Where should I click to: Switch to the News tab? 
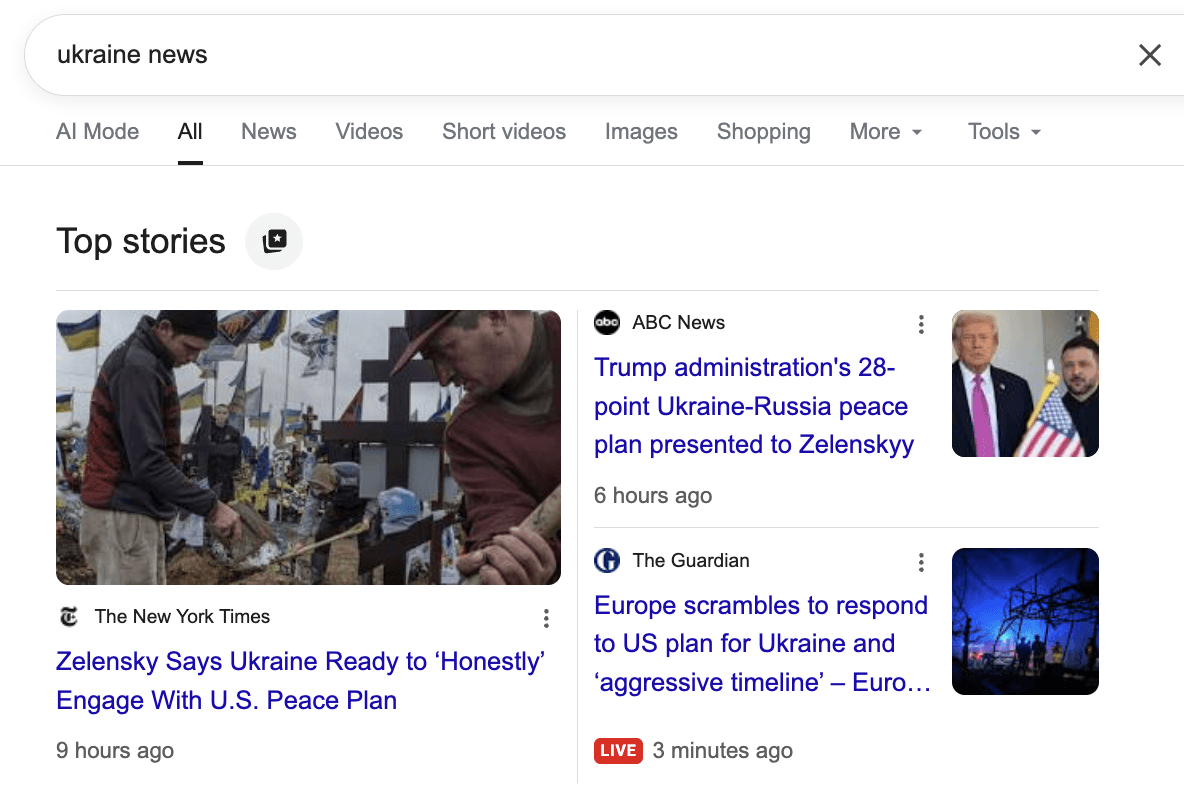point(268,131)
